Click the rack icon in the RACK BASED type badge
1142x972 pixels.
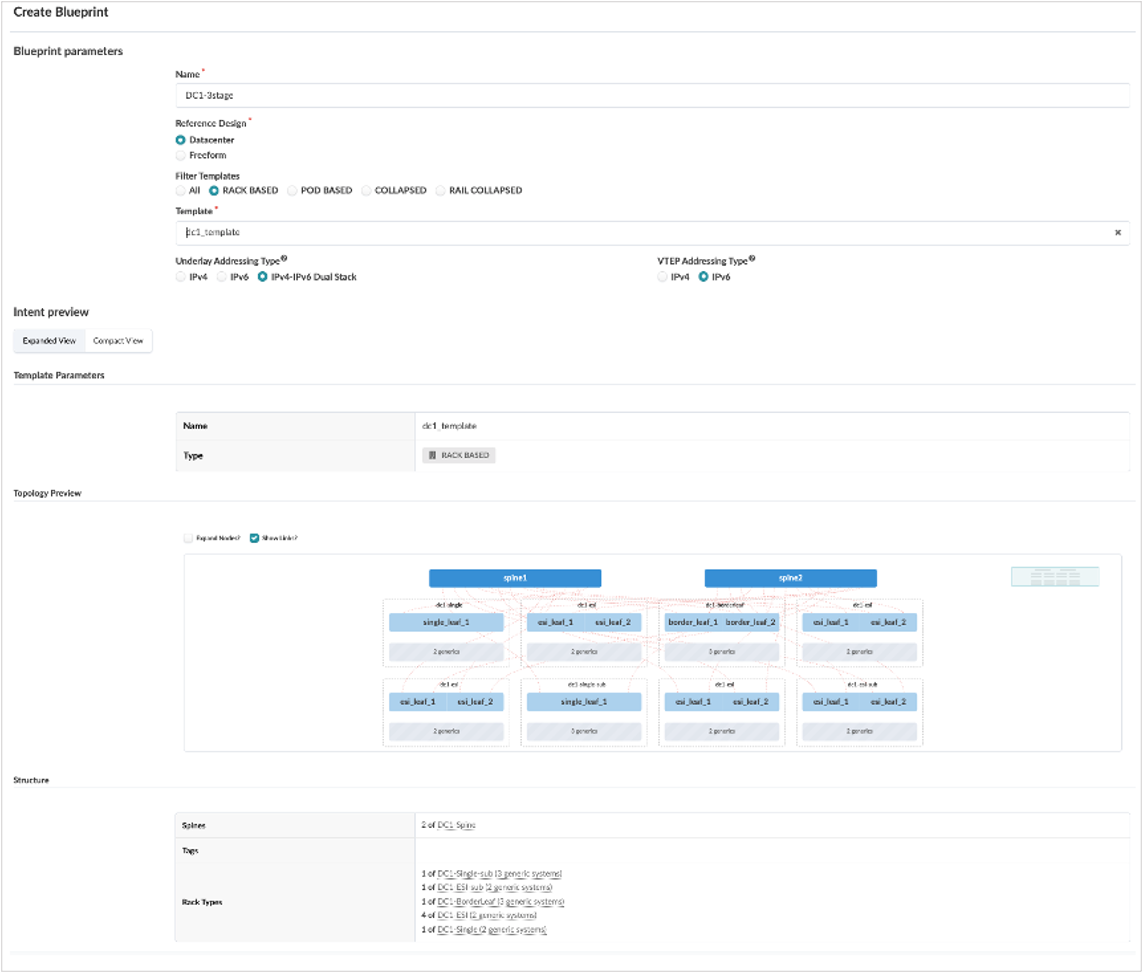point(433,455)
